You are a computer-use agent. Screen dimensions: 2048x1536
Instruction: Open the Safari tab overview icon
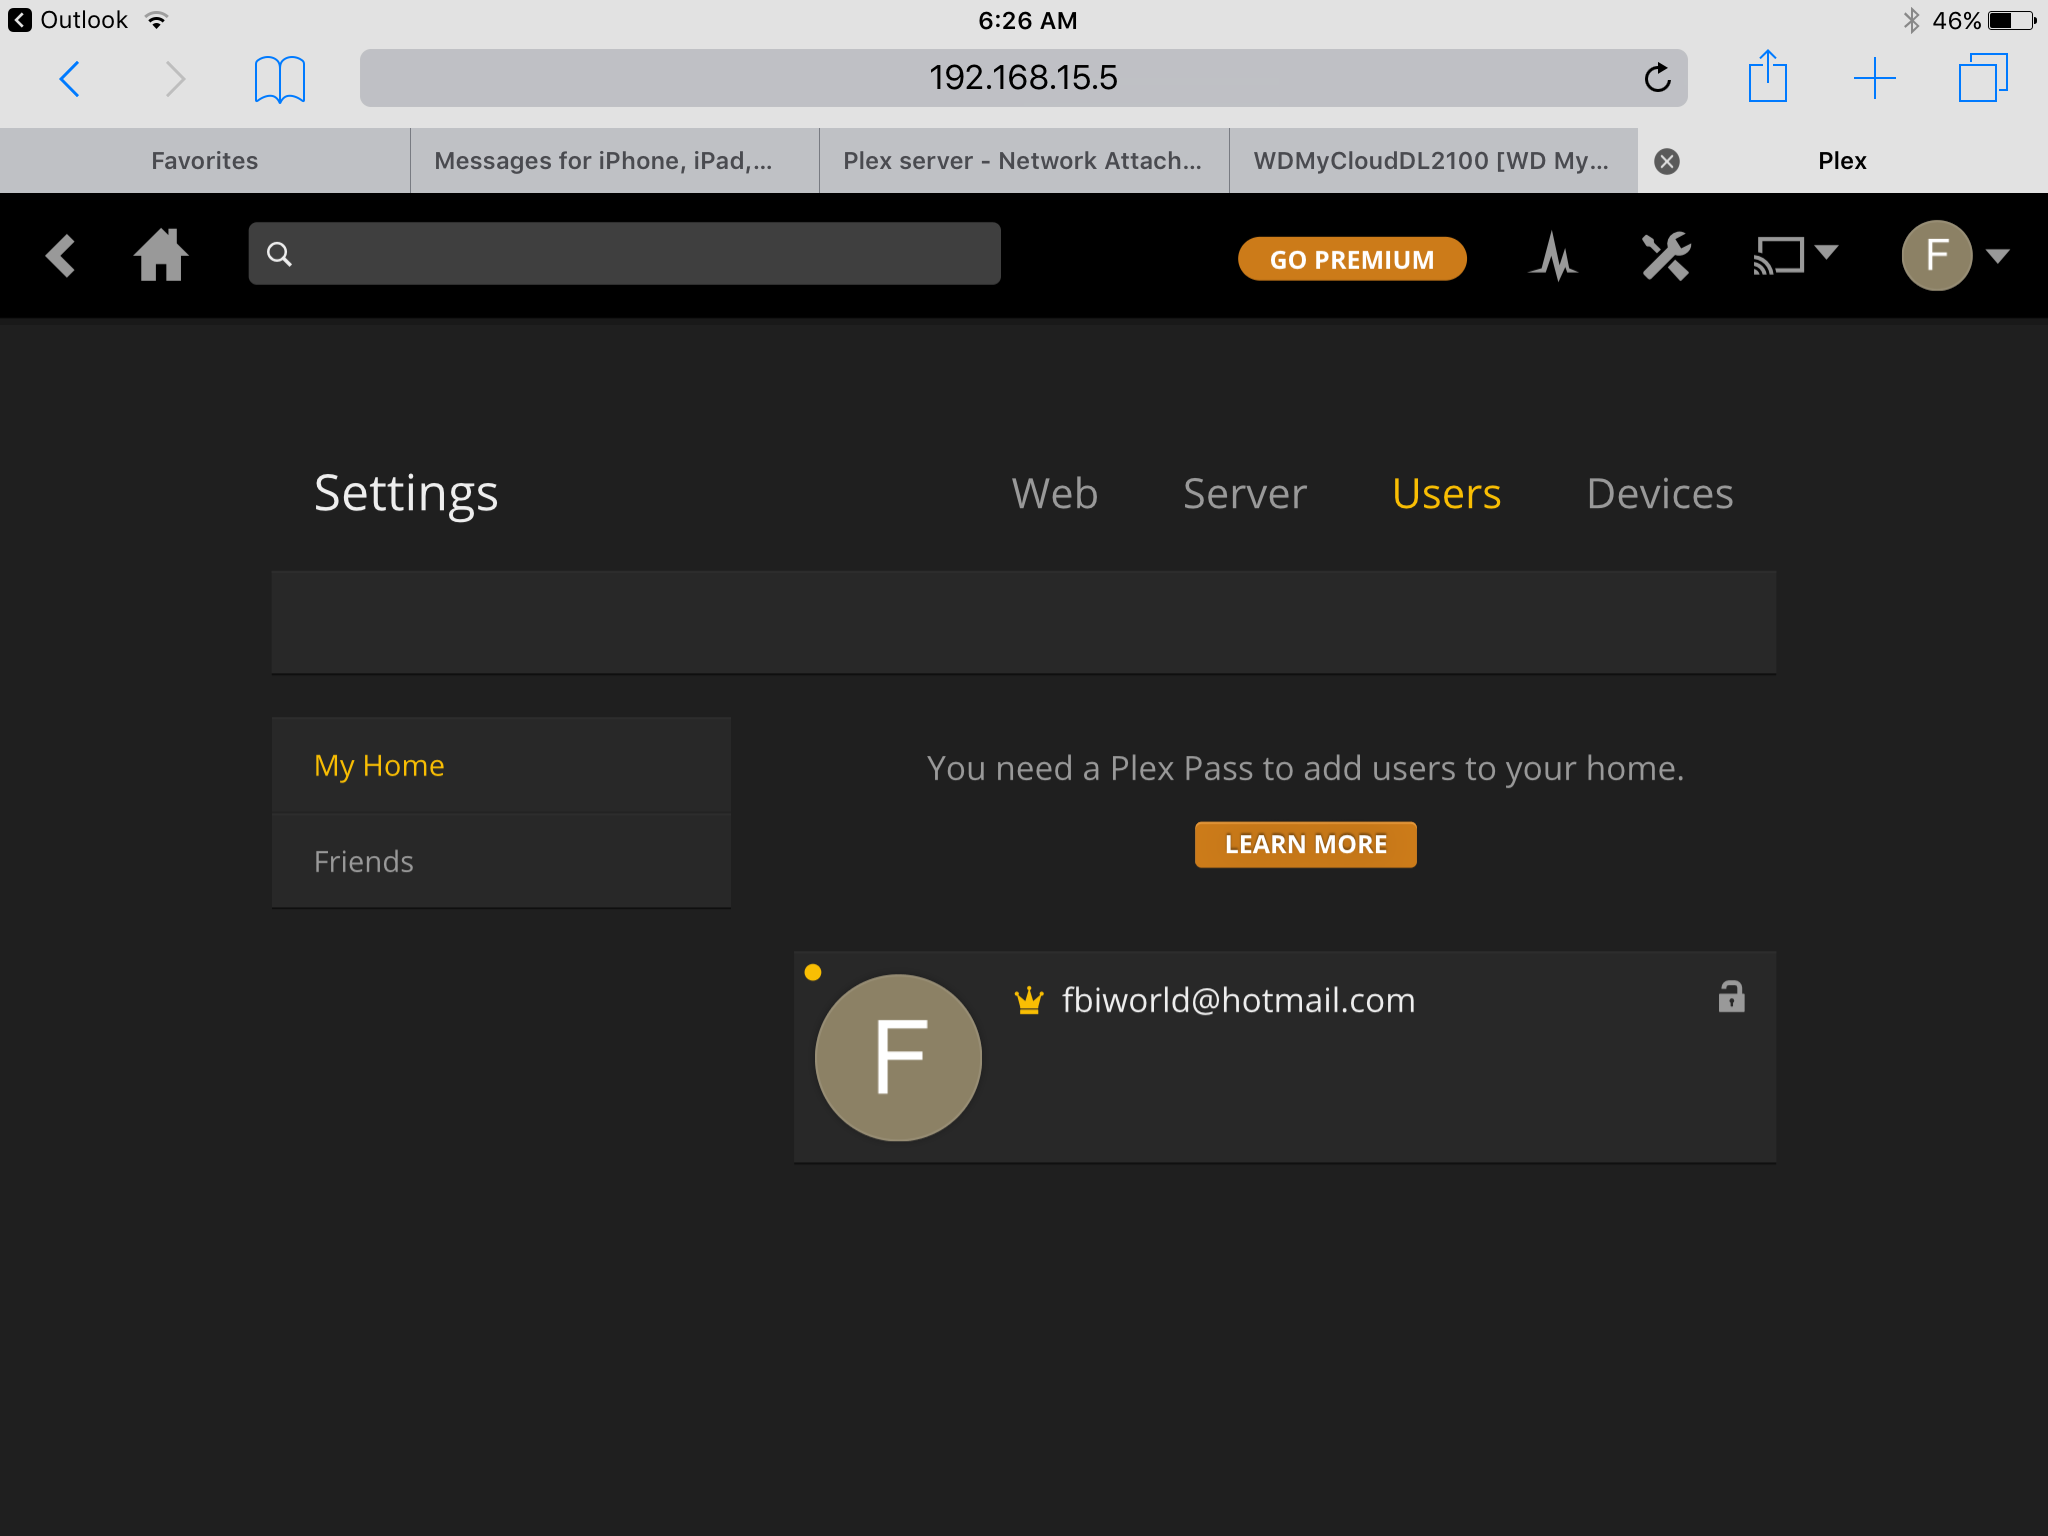pyautogui.click(x=1982, y=78)
